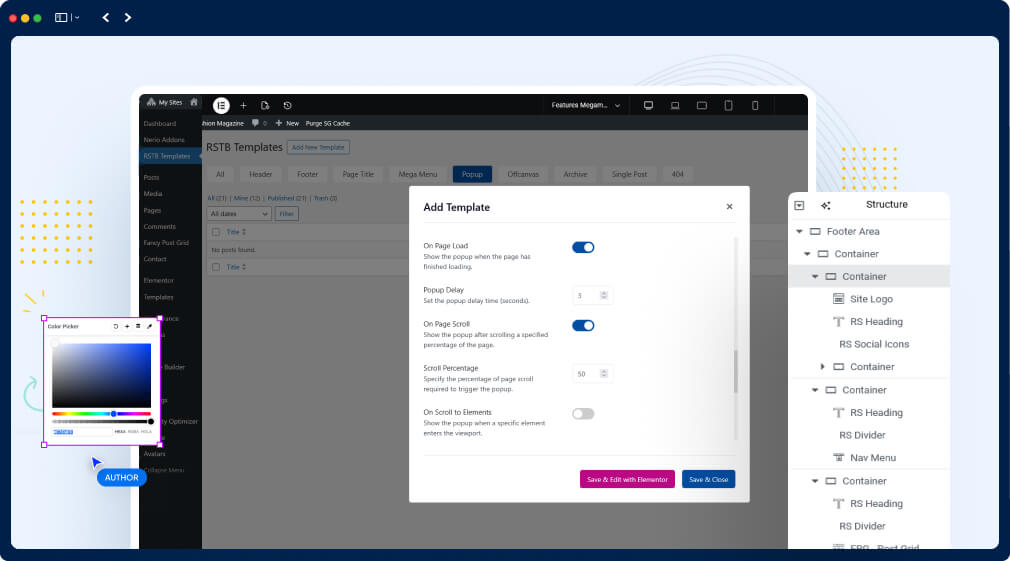Viewport: 1010px width, 561px height.
Task: Open the Elementor menu logo button
Action: pos(221,105)
